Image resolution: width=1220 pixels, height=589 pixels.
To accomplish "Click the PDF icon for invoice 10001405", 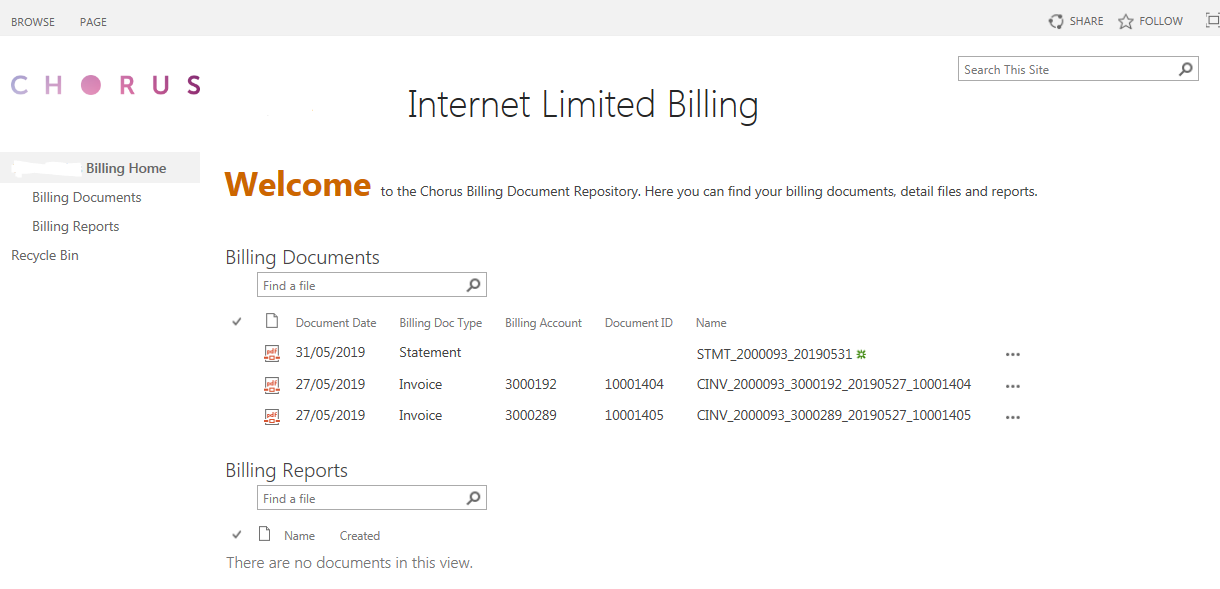I will (x=272, y=416).
